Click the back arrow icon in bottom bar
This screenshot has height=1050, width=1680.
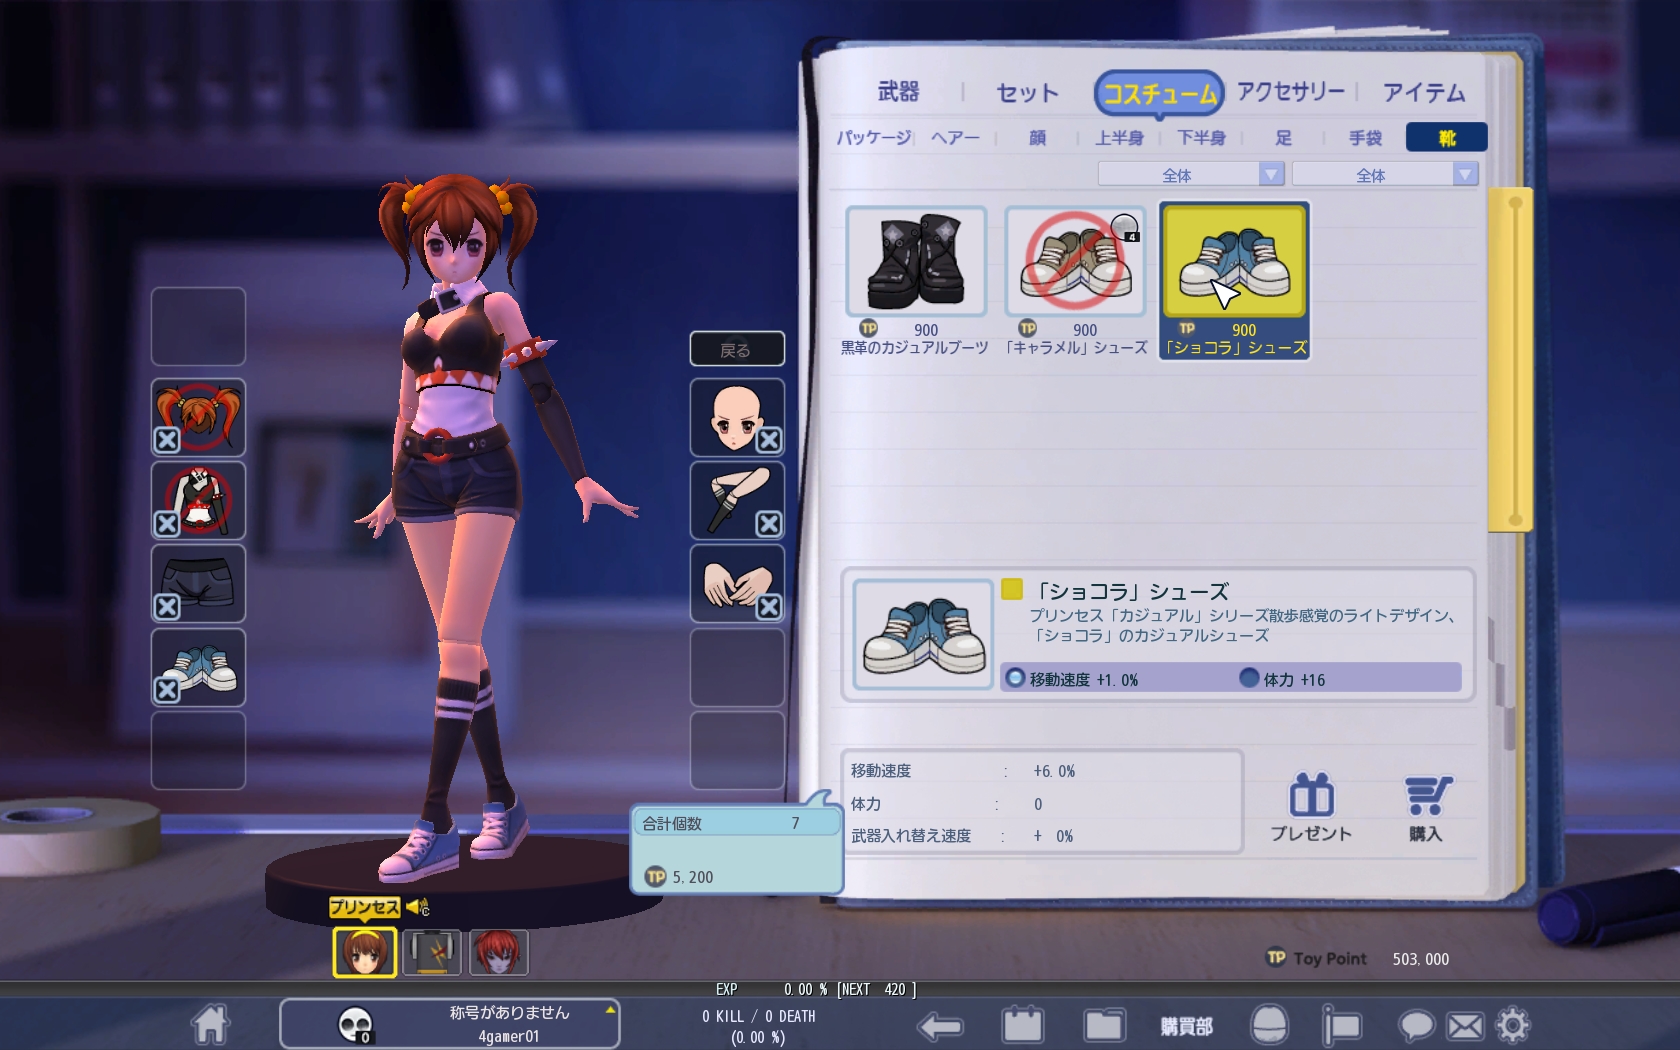(x=940, y=1026)
